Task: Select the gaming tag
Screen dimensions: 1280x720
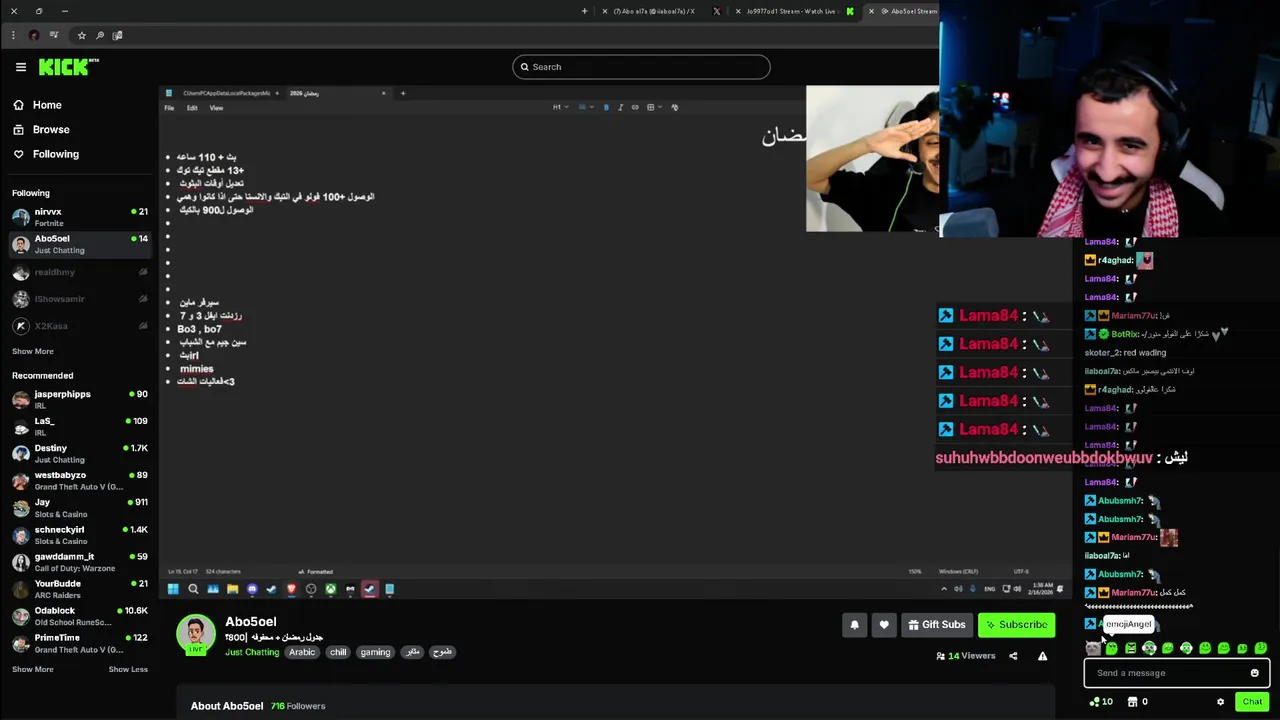Action: pos(375,652)
